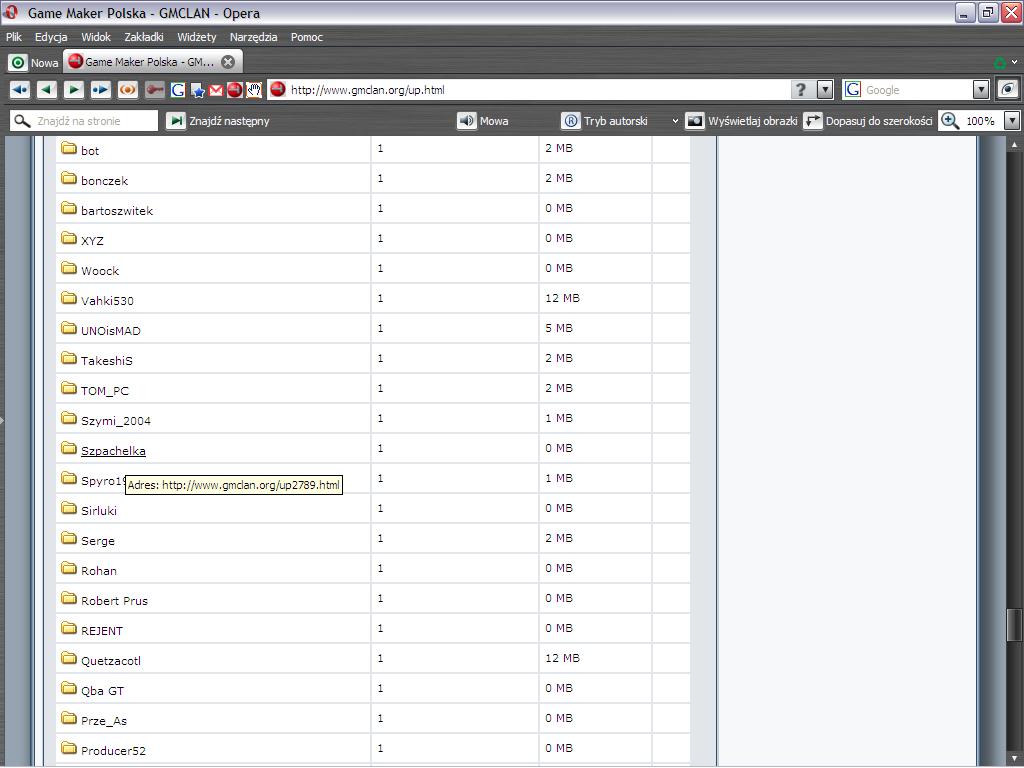Click the folder icon beside TakeshiS
Viewport: 1024px width, 768px height.
[x=69, y=358]
